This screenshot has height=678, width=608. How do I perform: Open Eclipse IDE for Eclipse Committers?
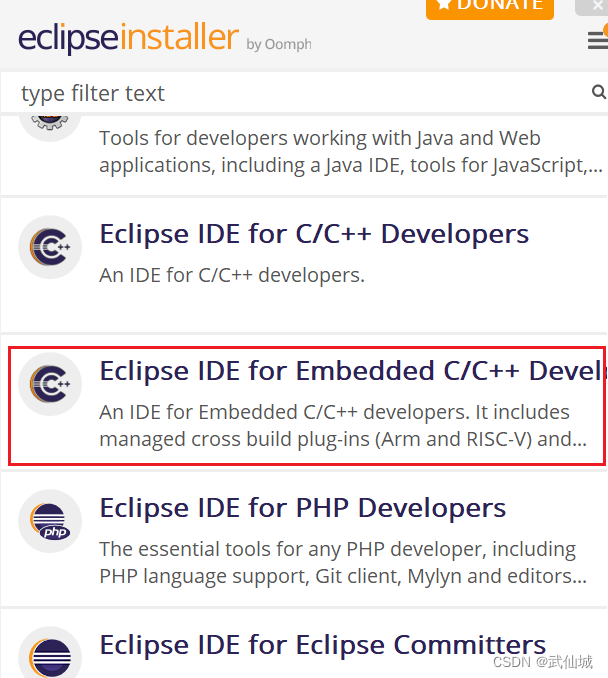coord(323,645)
